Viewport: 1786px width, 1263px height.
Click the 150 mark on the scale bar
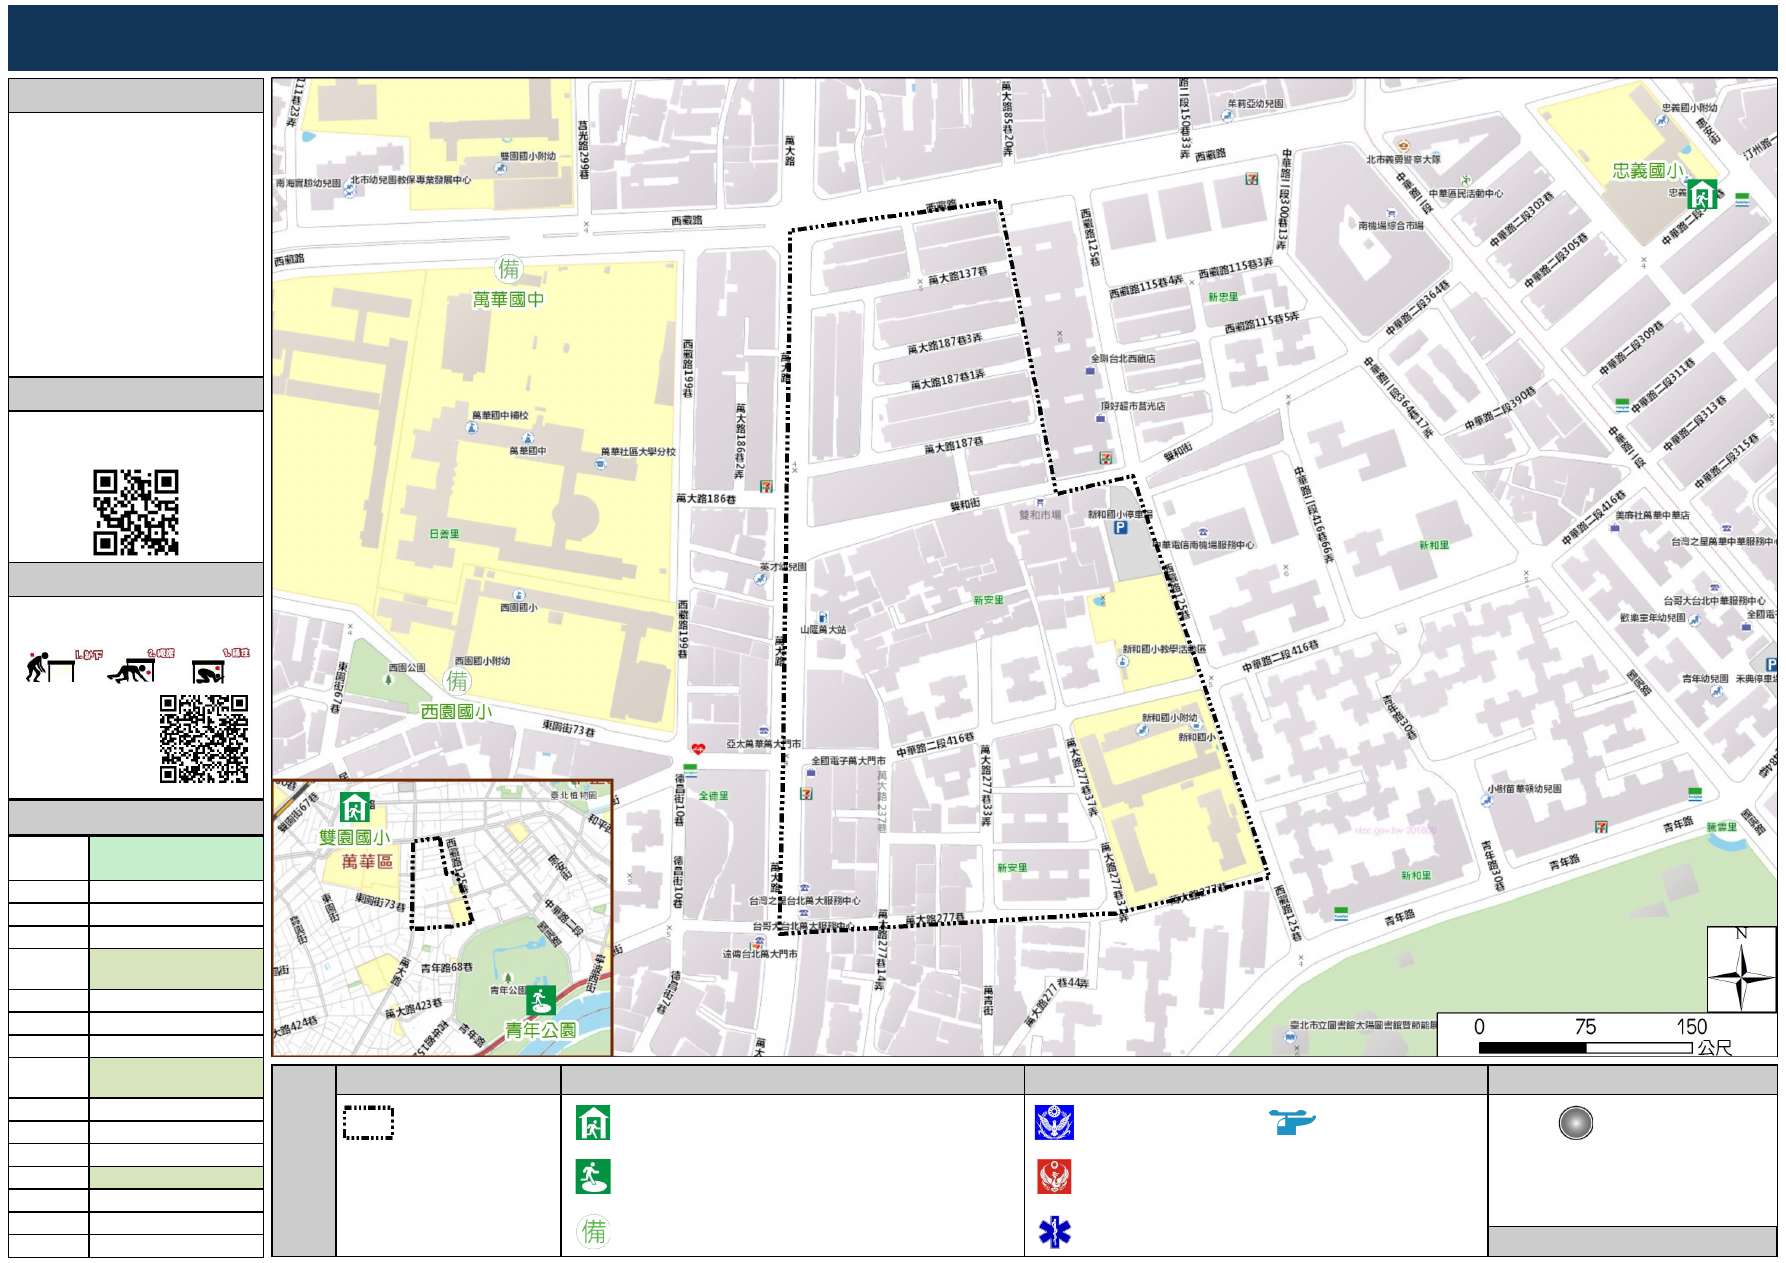(1692, 1027)
